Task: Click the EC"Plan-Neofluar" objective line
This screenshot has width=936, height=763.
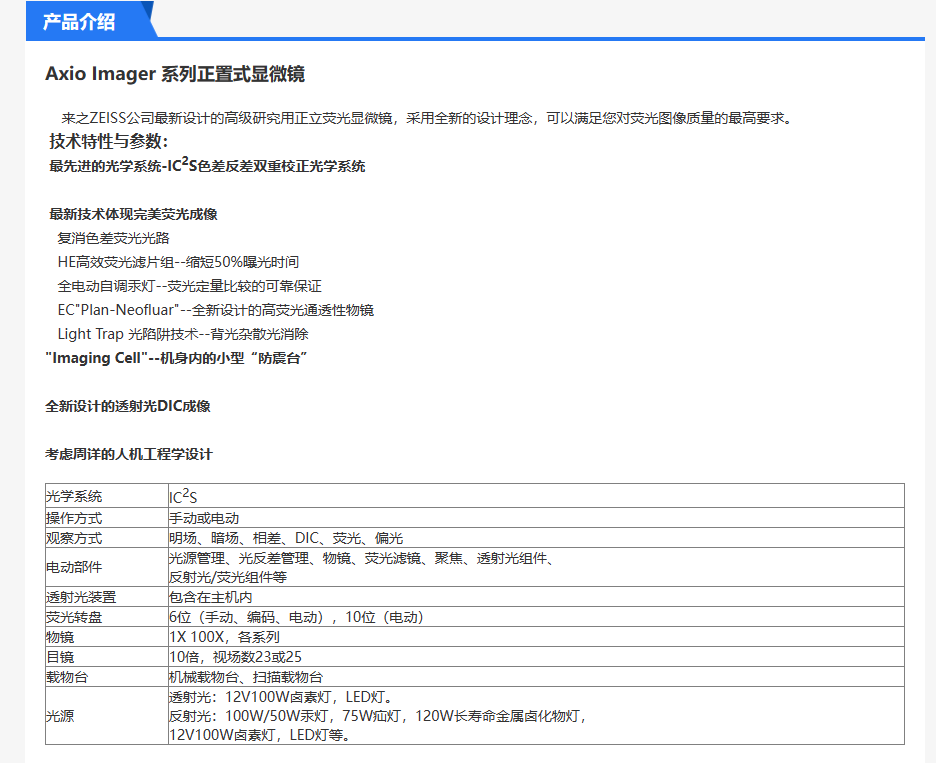Action: pyautogui.click(x=215, y=310)
